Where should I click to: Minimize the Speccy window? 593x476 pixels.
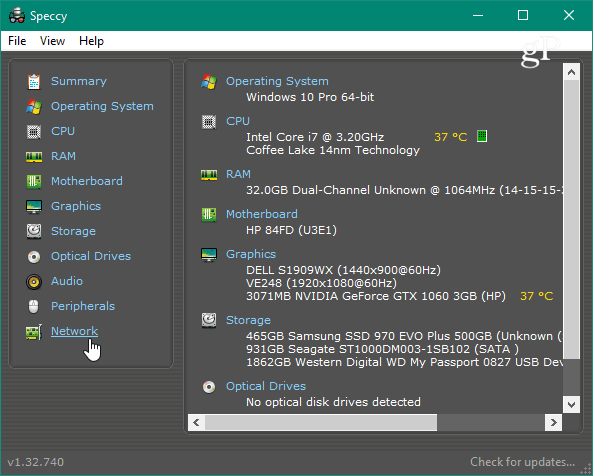click(x=478, y=16)
